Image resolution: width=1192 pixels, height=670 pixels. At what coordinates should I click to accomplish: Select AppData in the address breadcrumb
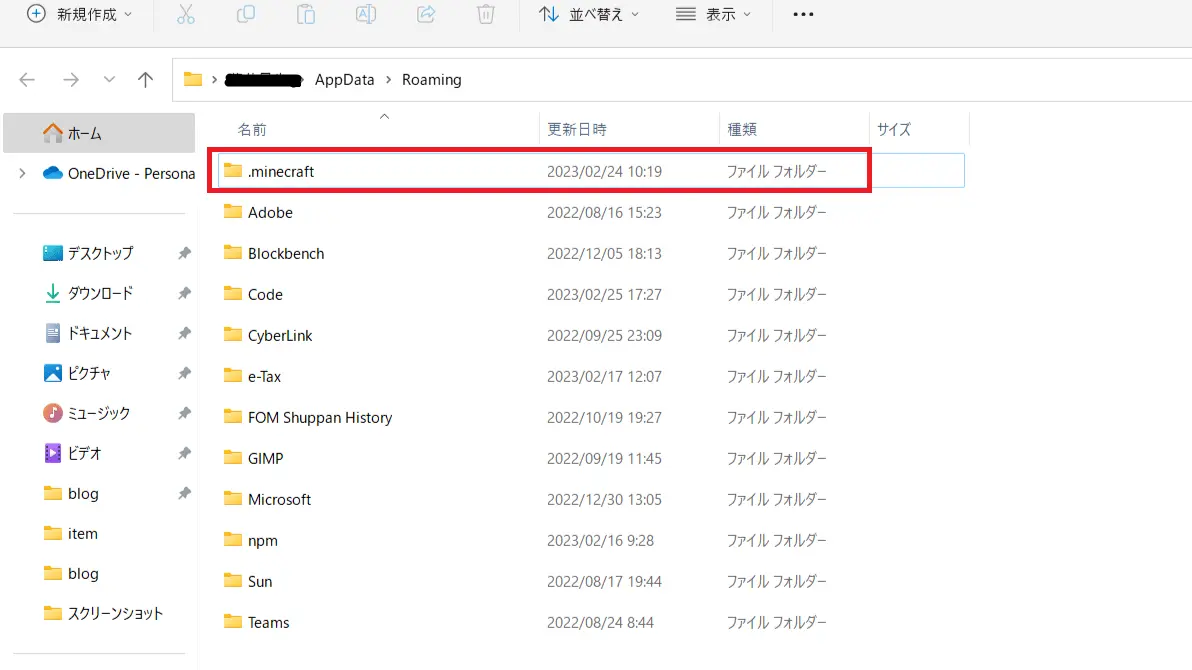point(344,80)
